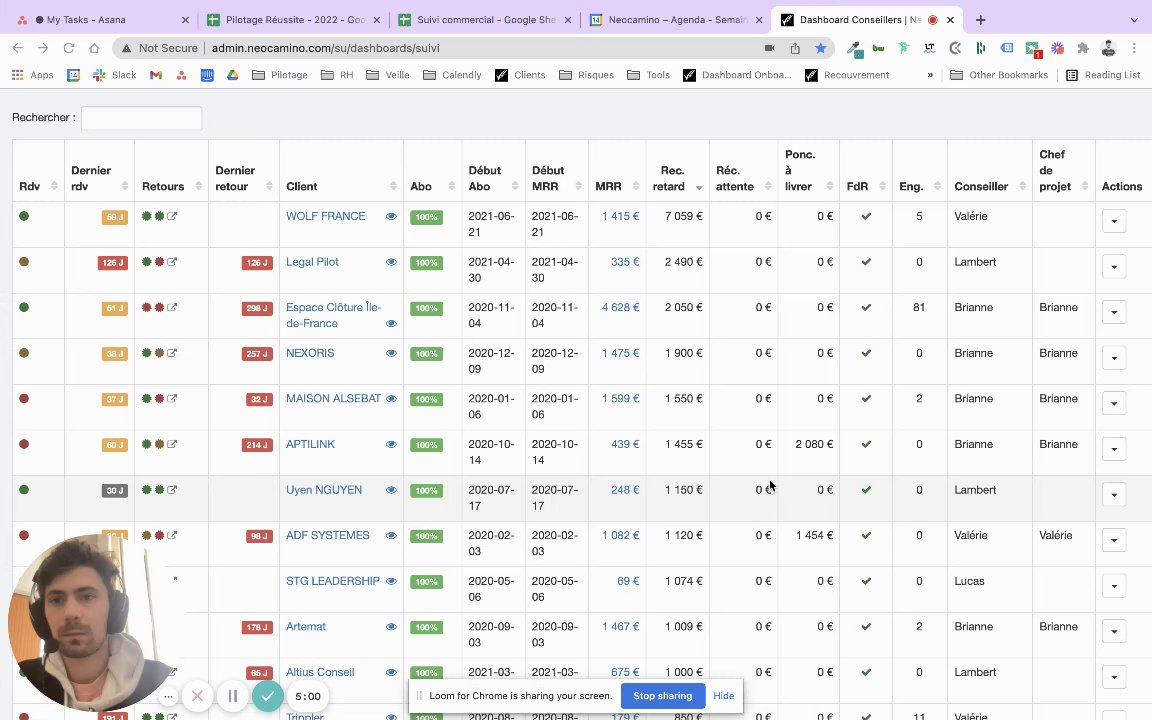
Task: Open the Google Drive bookmark icon
Action: pyautogui.click(x=233, y=75)
